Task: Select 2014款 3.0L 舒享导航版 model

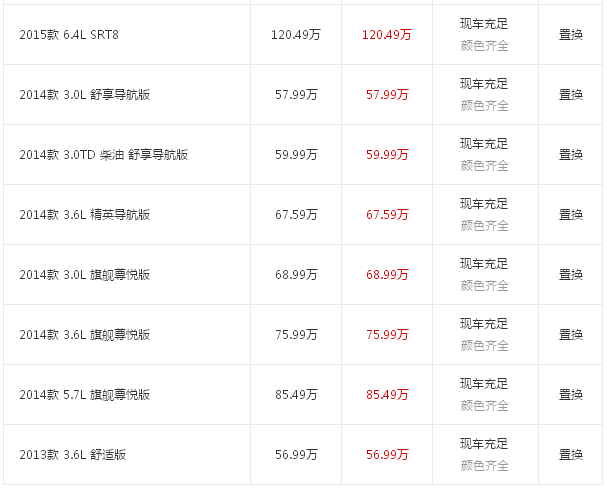Action: 85,95
